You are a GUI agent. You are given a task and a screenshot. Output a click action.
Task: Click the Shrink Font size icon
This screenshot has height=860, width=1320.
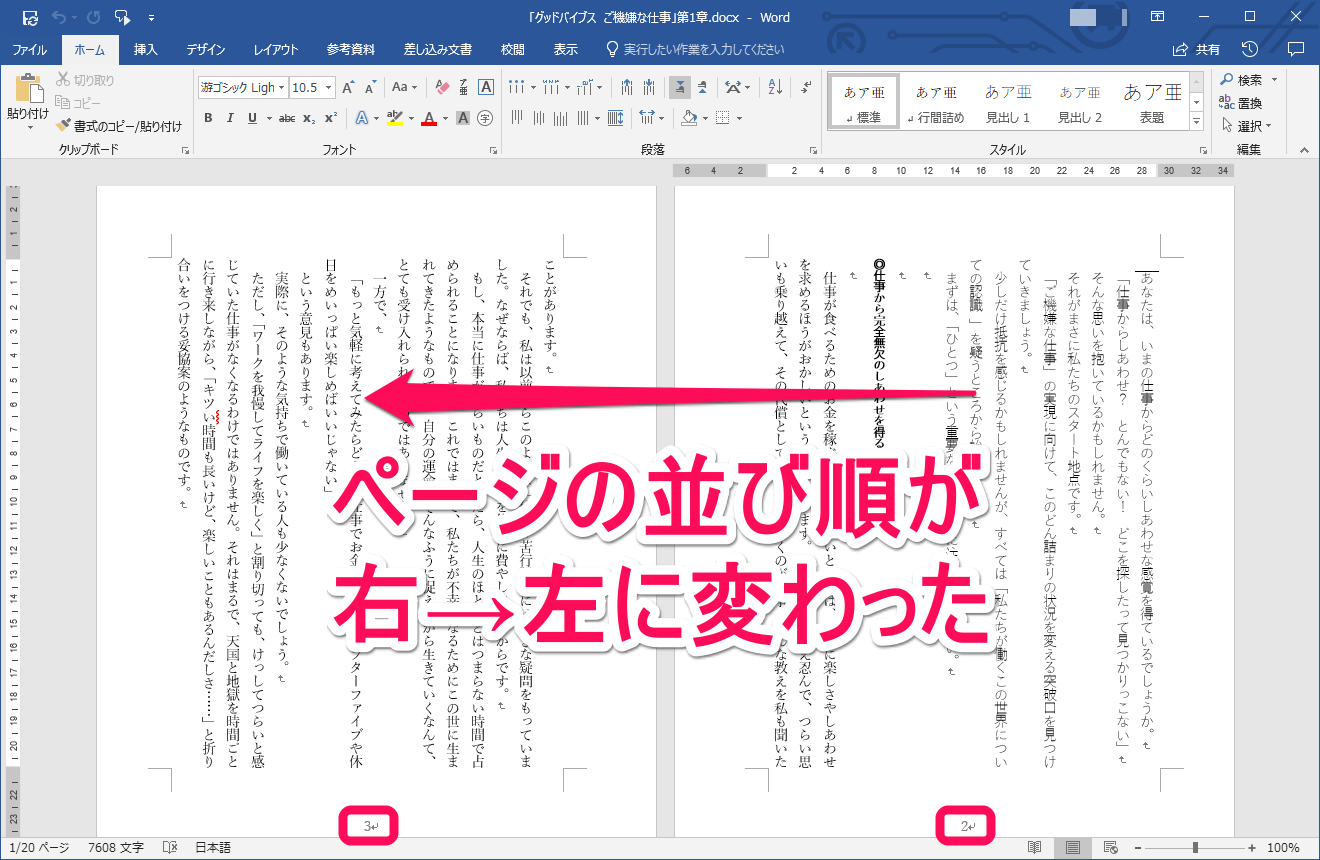(x=369, y=88)
